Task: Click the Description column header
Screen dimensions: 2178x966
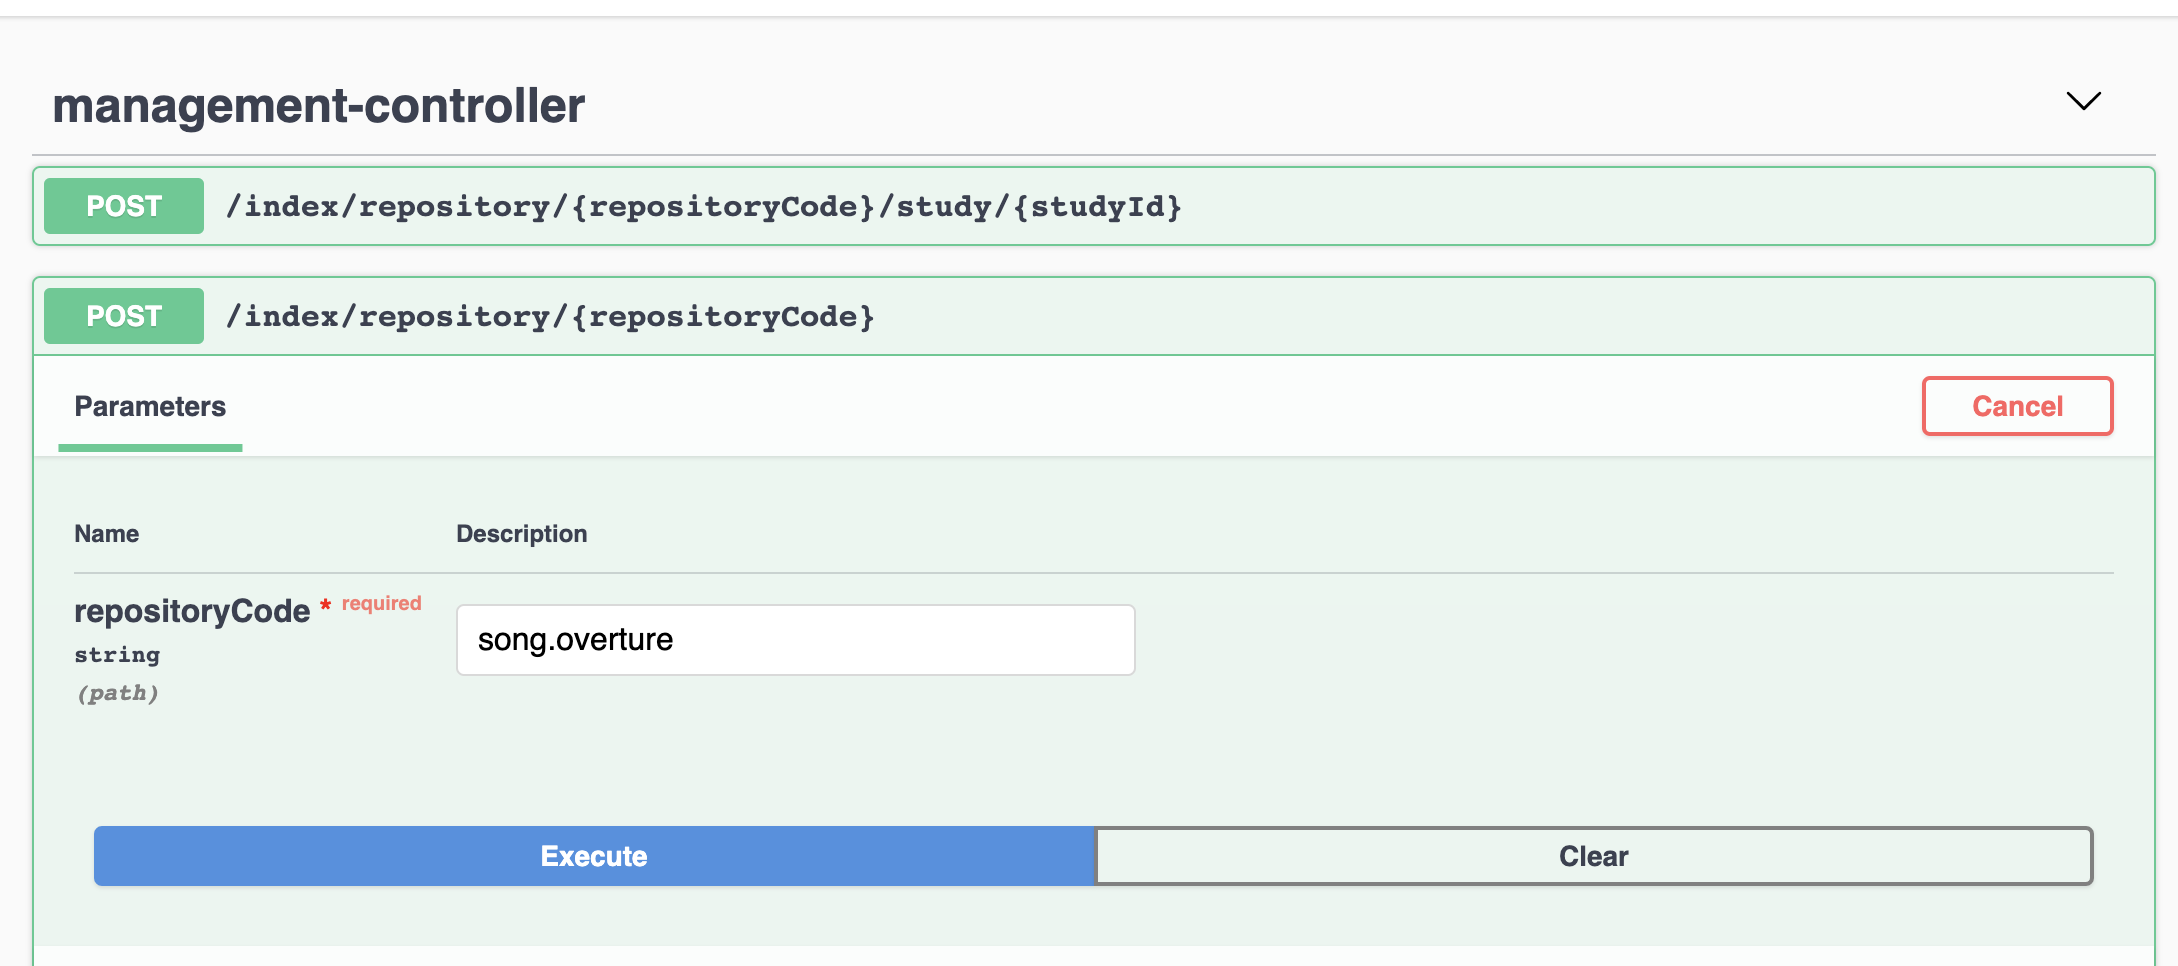Action: coord(522,533)
